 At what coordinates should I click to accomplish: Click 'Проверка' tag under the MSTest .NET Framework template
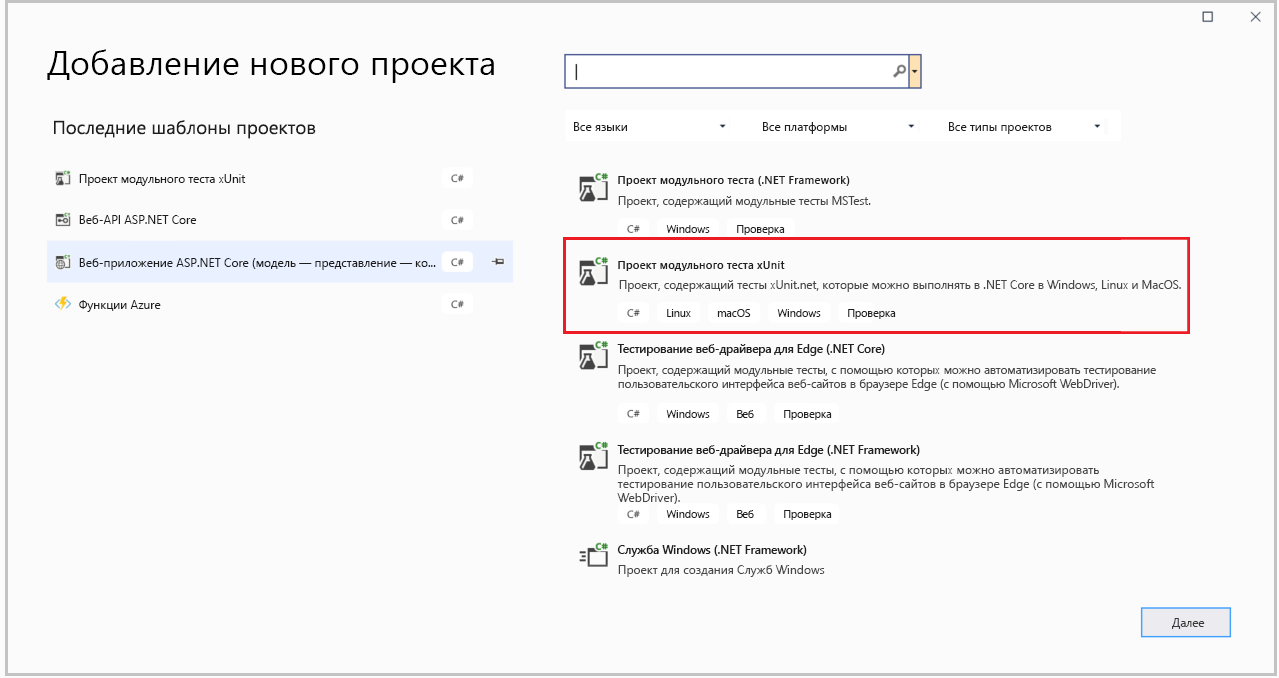[760, 229]
